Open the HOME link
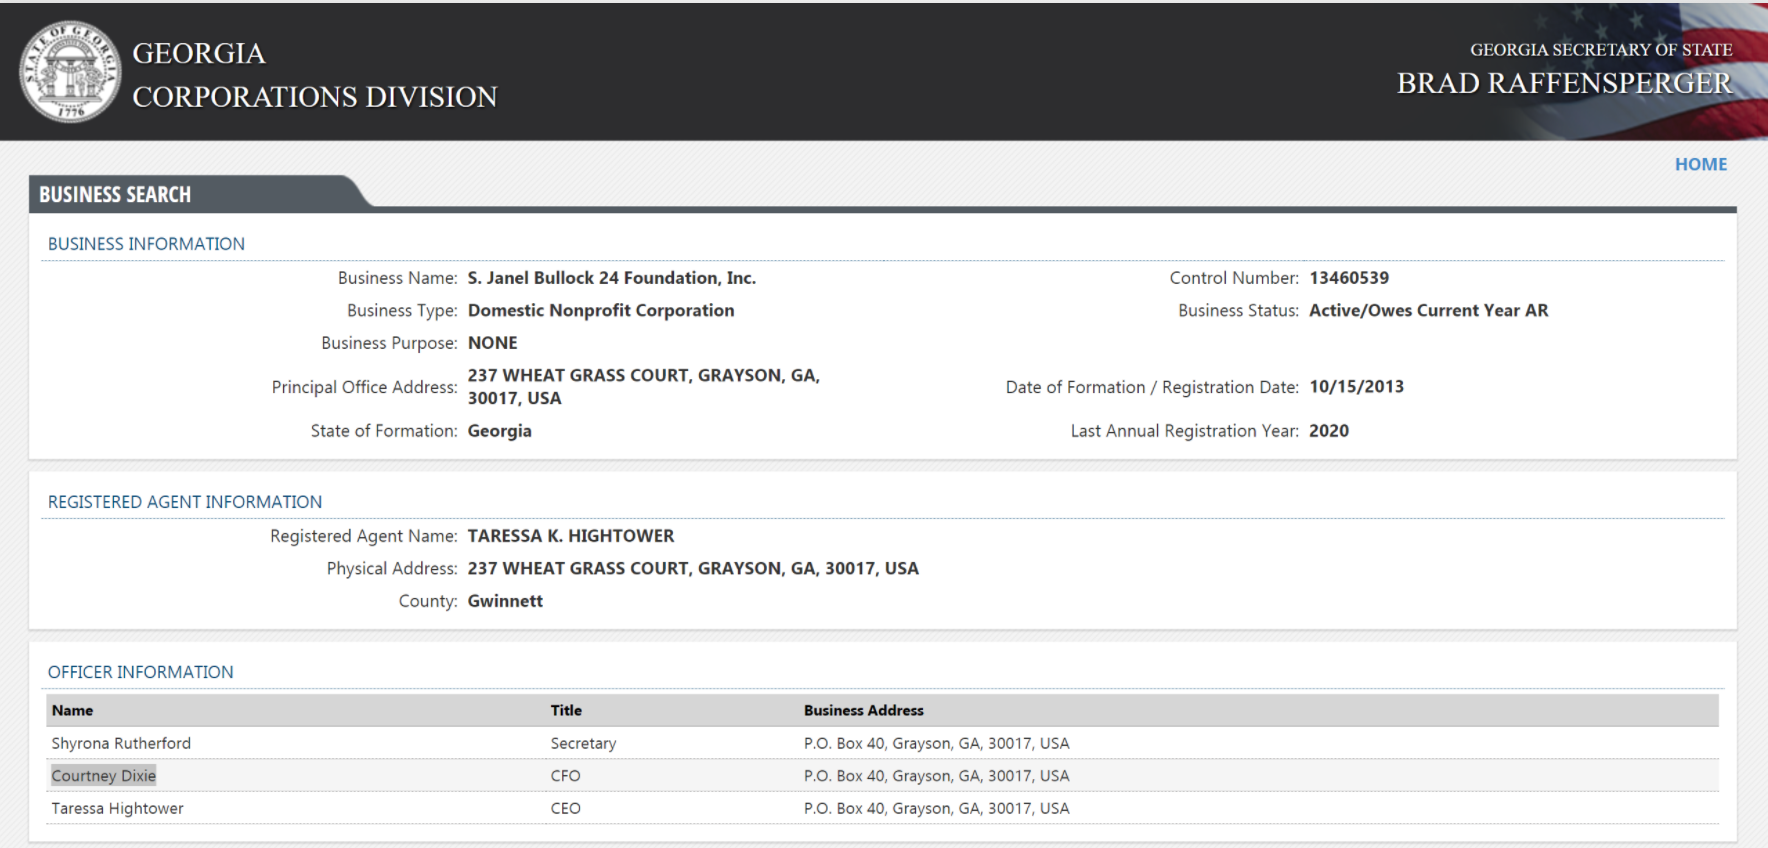This screenshot has width=1768, height=848. click(1700, 164)
